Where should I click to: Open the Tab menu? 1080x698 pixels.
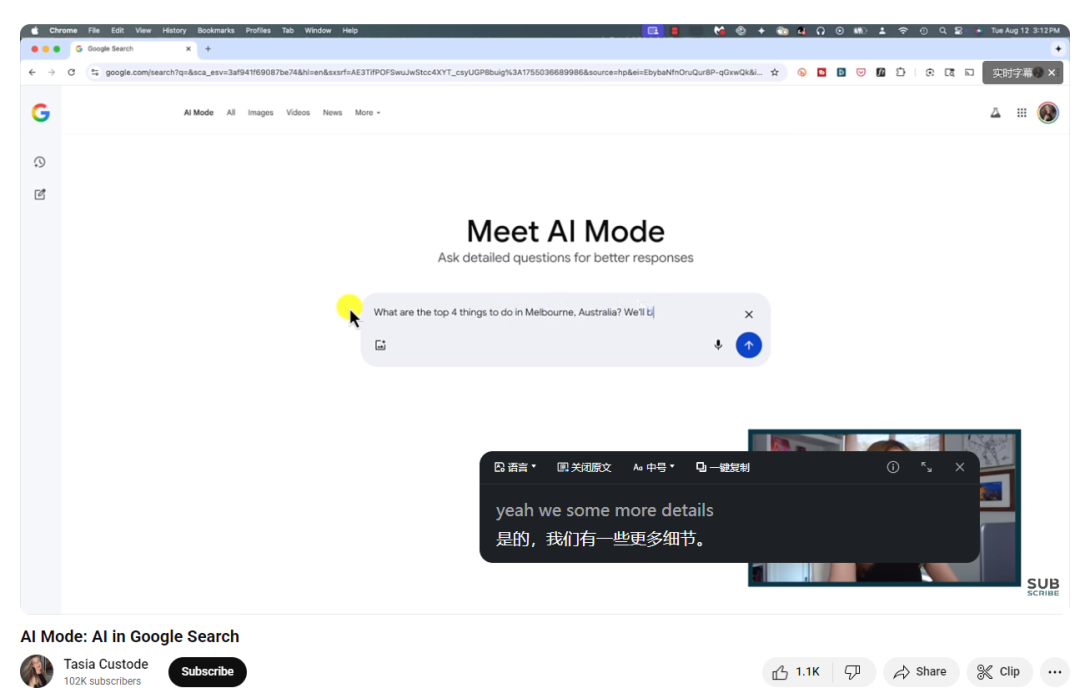tap(288, 30)
